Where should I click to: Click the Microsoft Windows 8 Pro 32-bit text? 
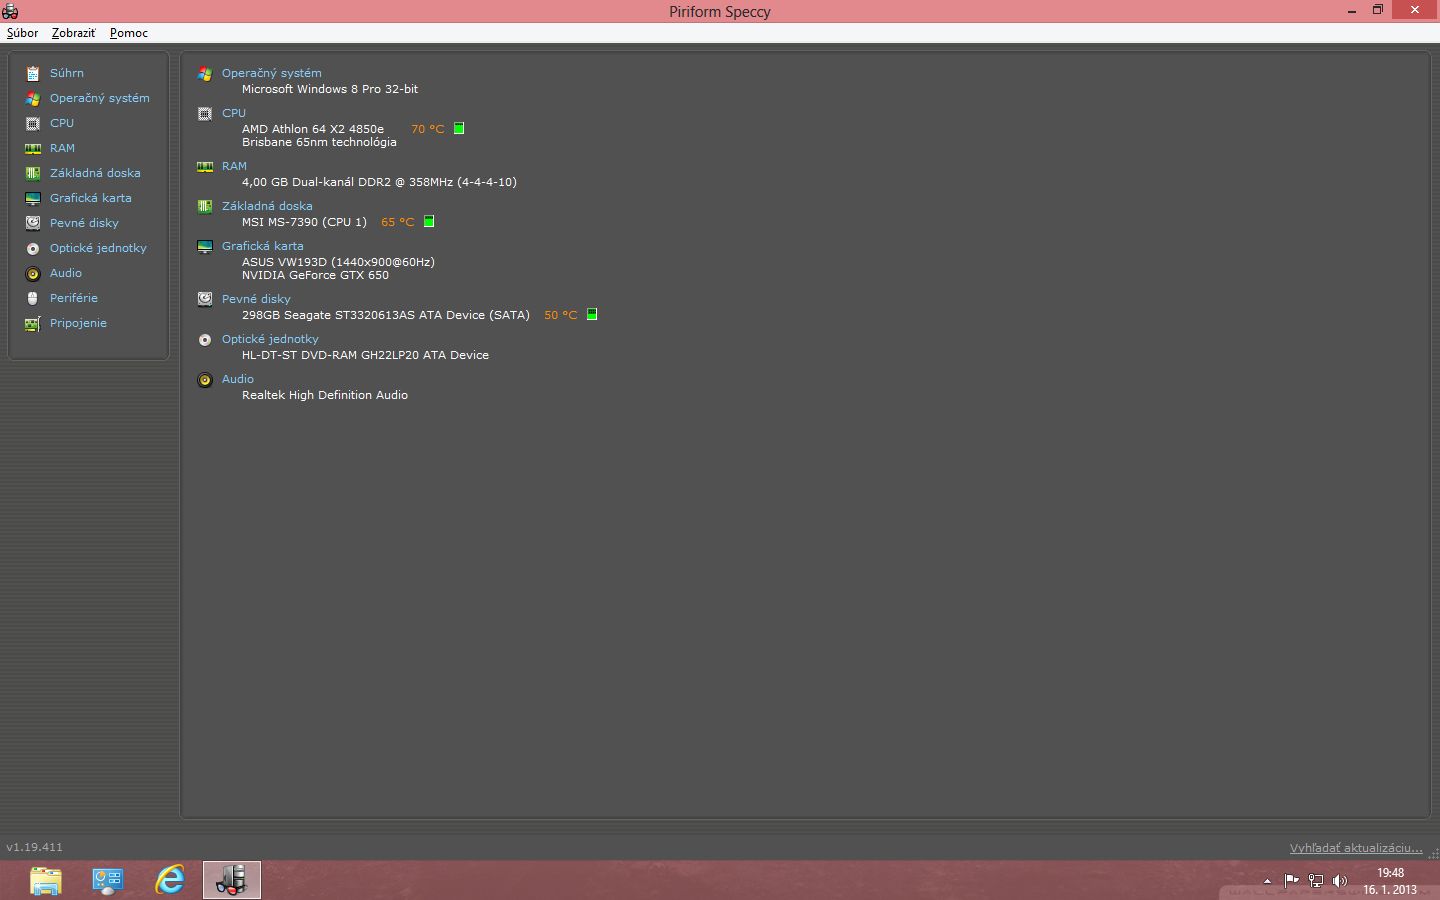330,89
